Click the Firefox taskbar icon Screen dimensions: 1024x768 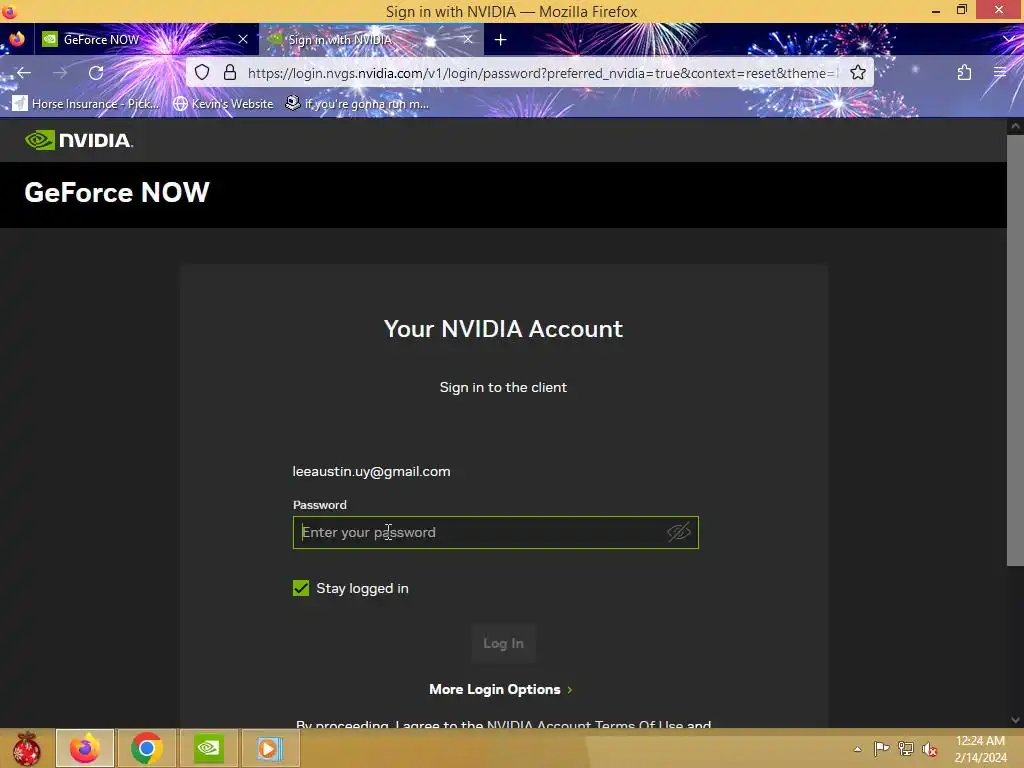(x=85, y=748)
